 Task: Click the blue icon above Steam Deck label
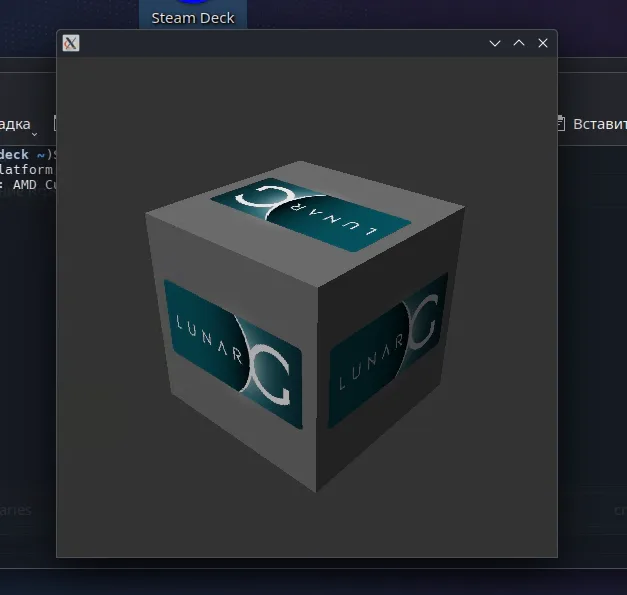pyautogui.click(x=193, y=2)
